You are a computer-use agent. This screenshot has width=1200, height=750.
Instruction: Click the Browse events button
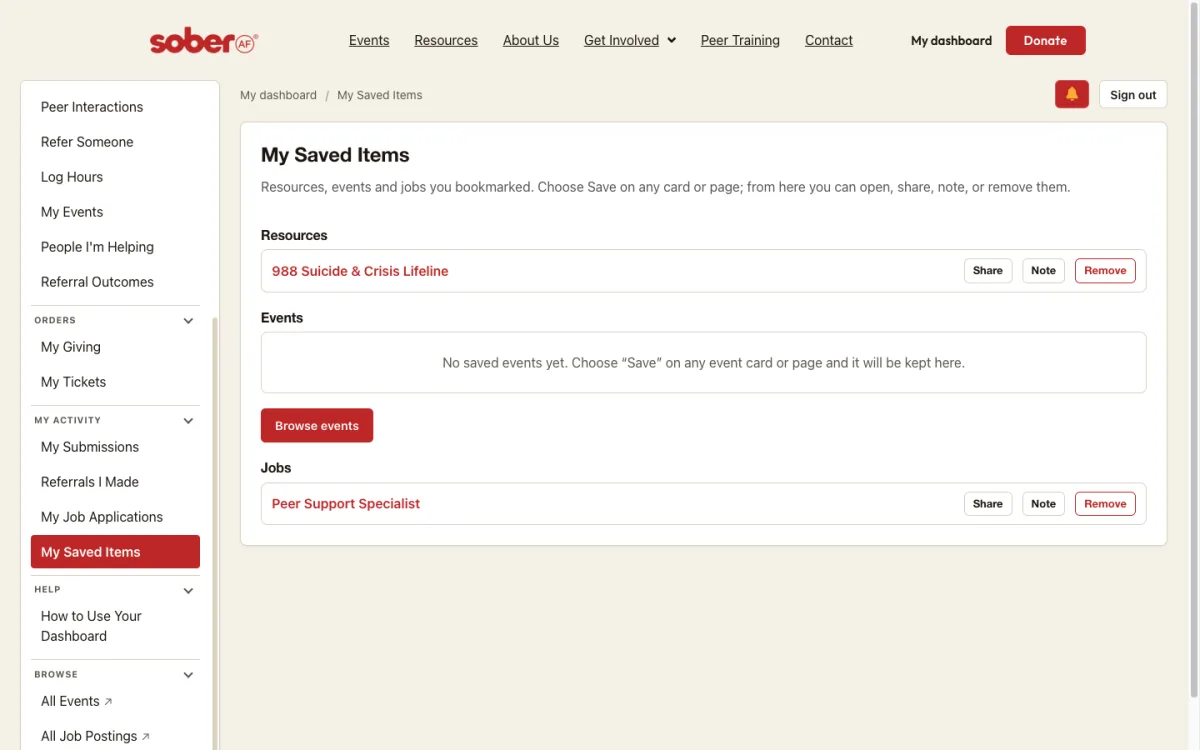tap(317, 425)
